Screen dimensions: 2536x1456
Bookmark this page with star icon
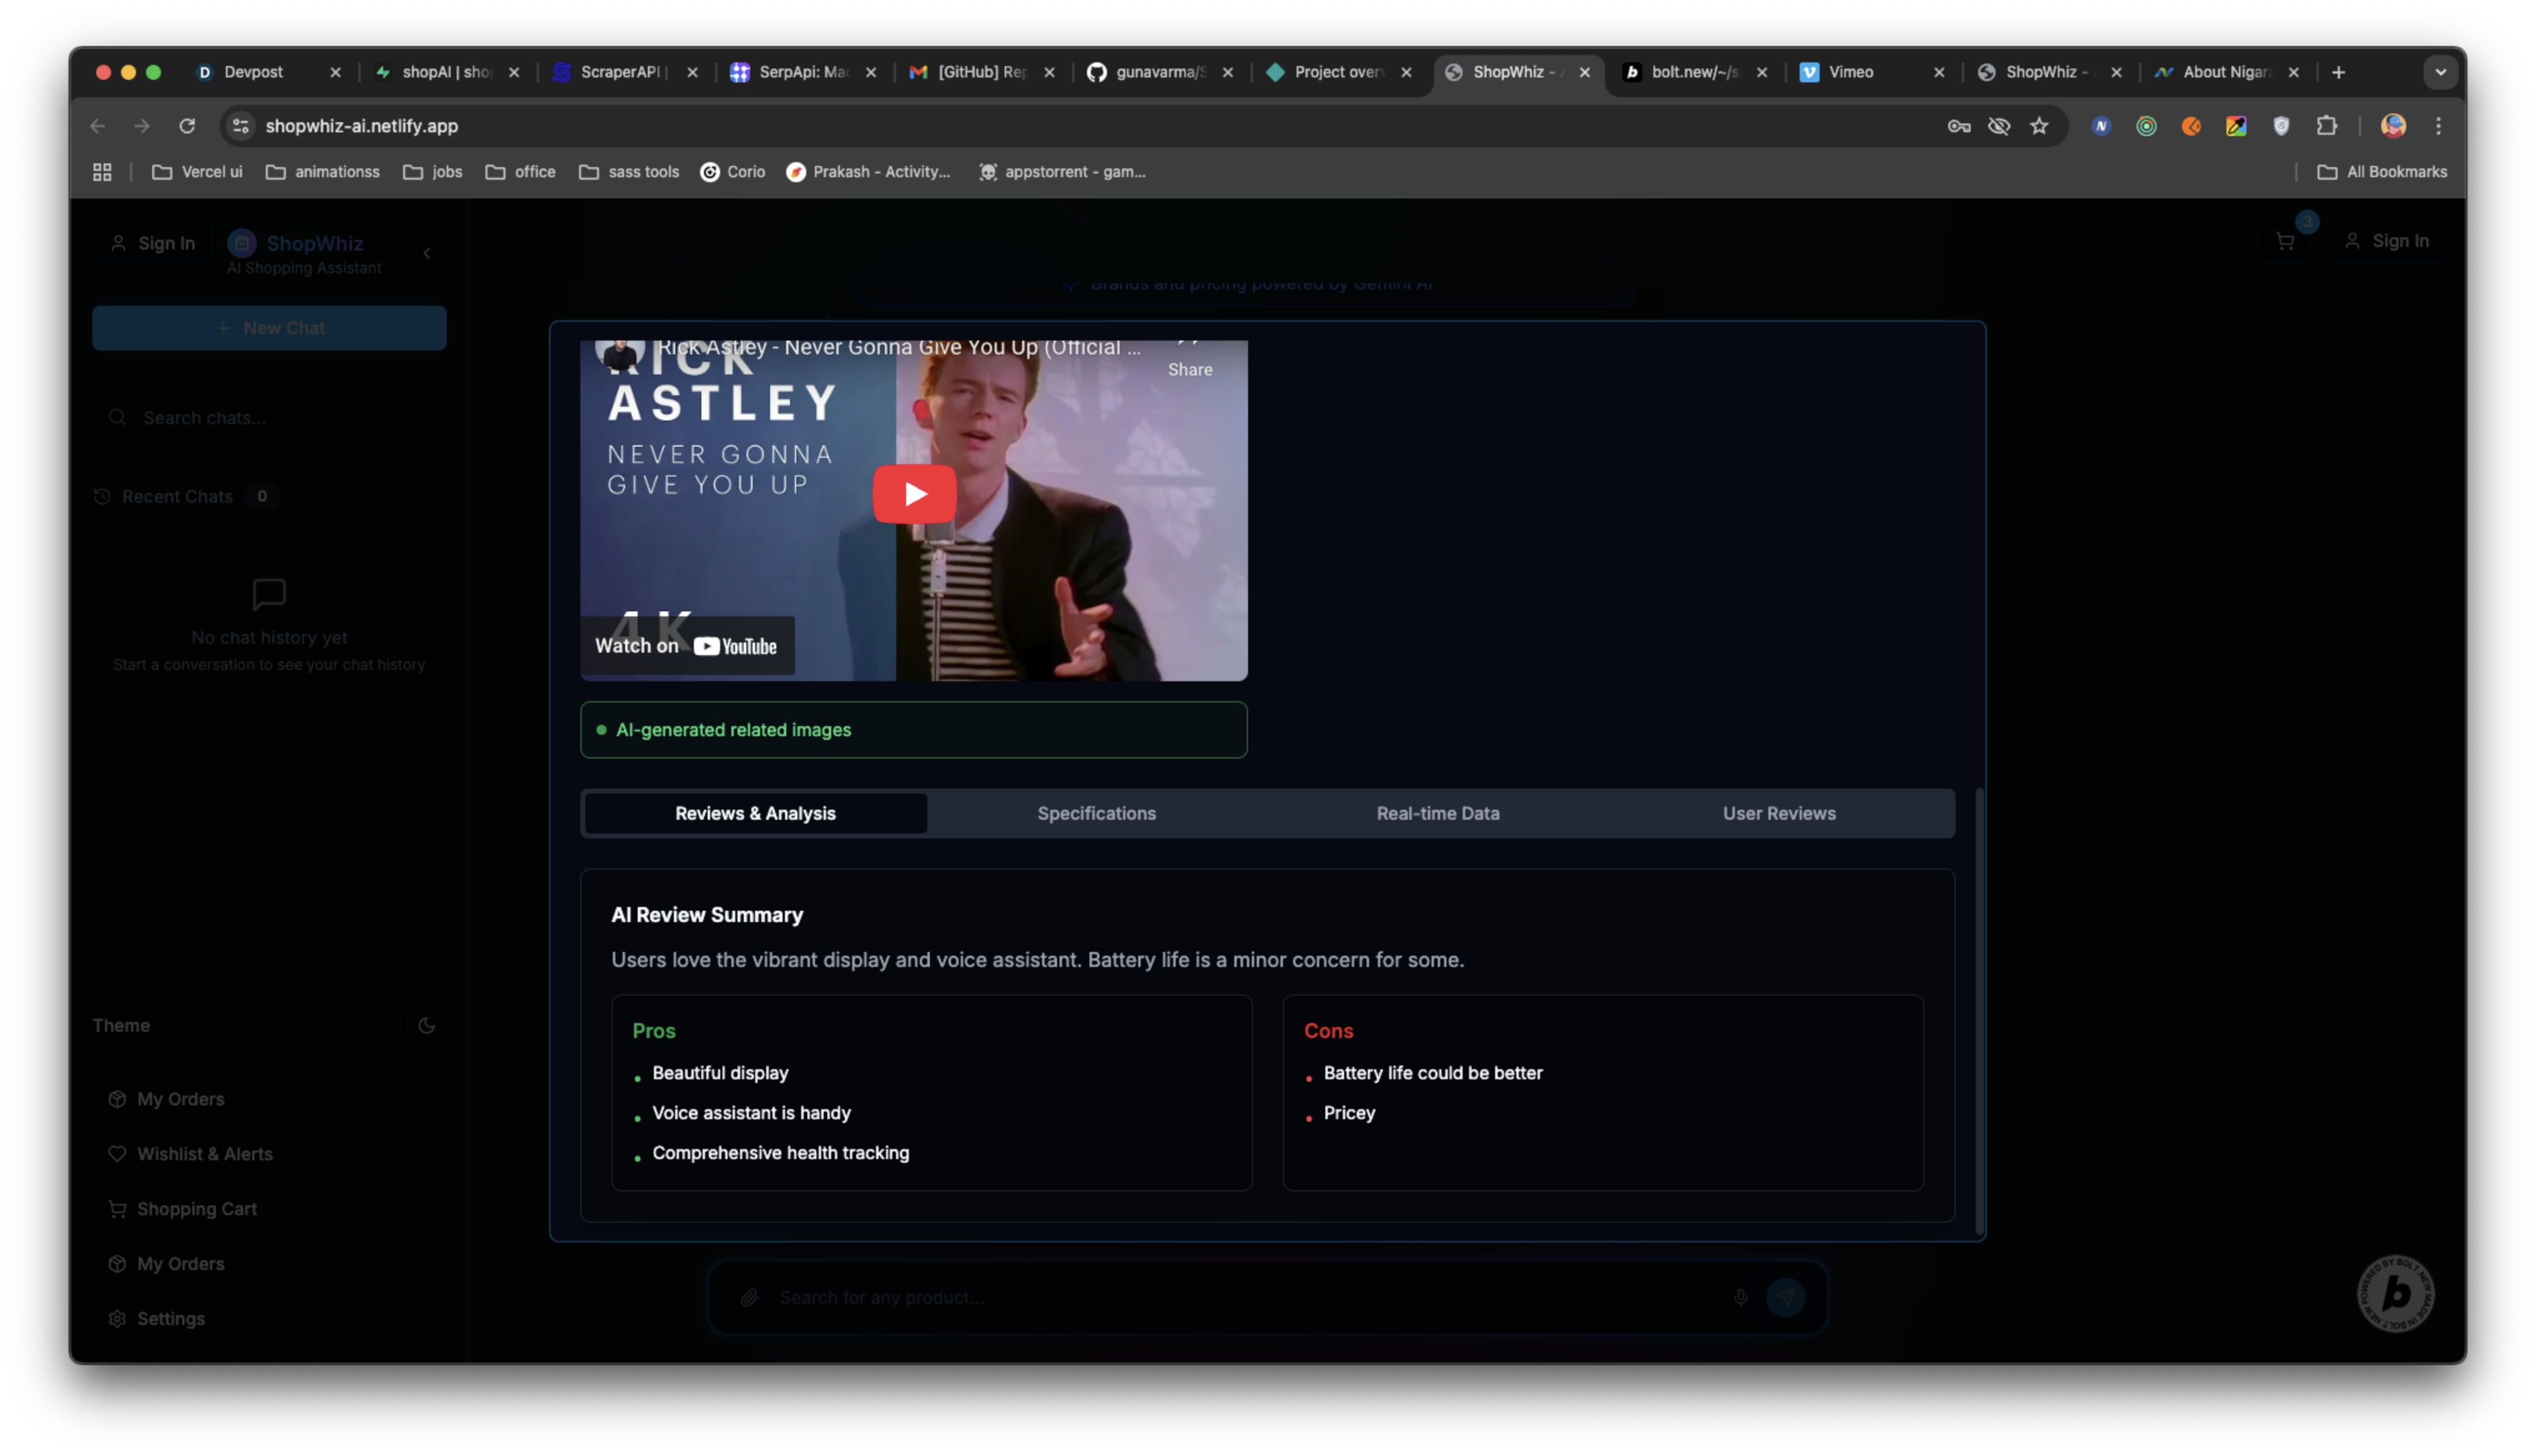tap(2039, 126)
